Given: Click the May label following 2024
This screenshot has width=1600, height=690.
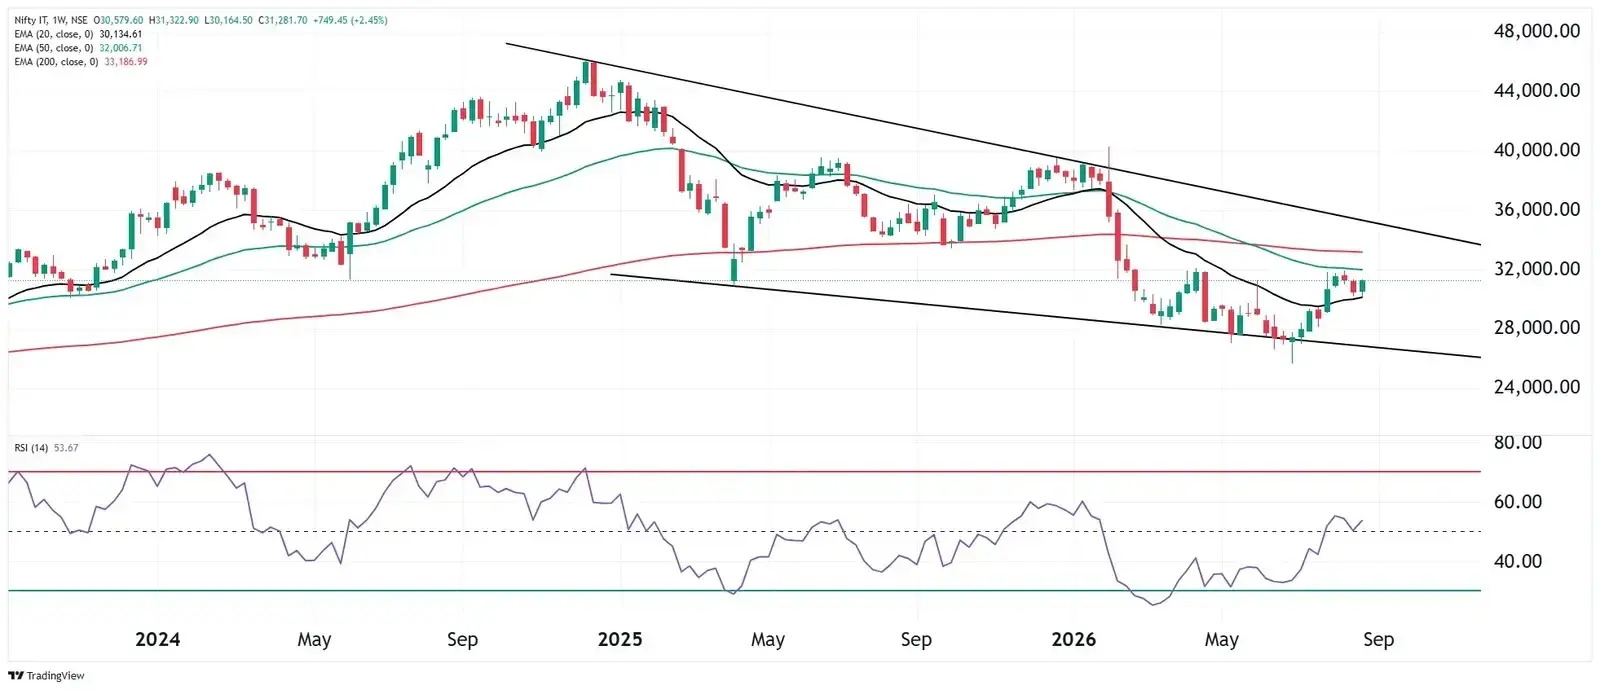Looking at the screenshot, I should tap(314, 640).
